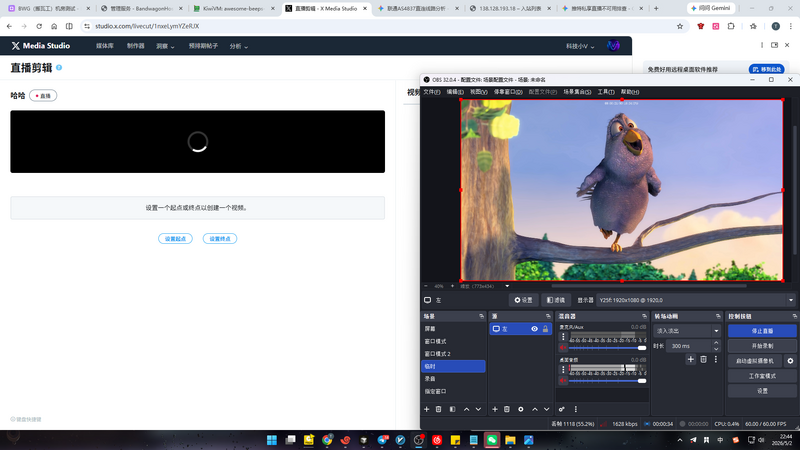
Task: Open the 帮助(H) menu in OBS
Action: pyautogui.click(x=630, y=92)
